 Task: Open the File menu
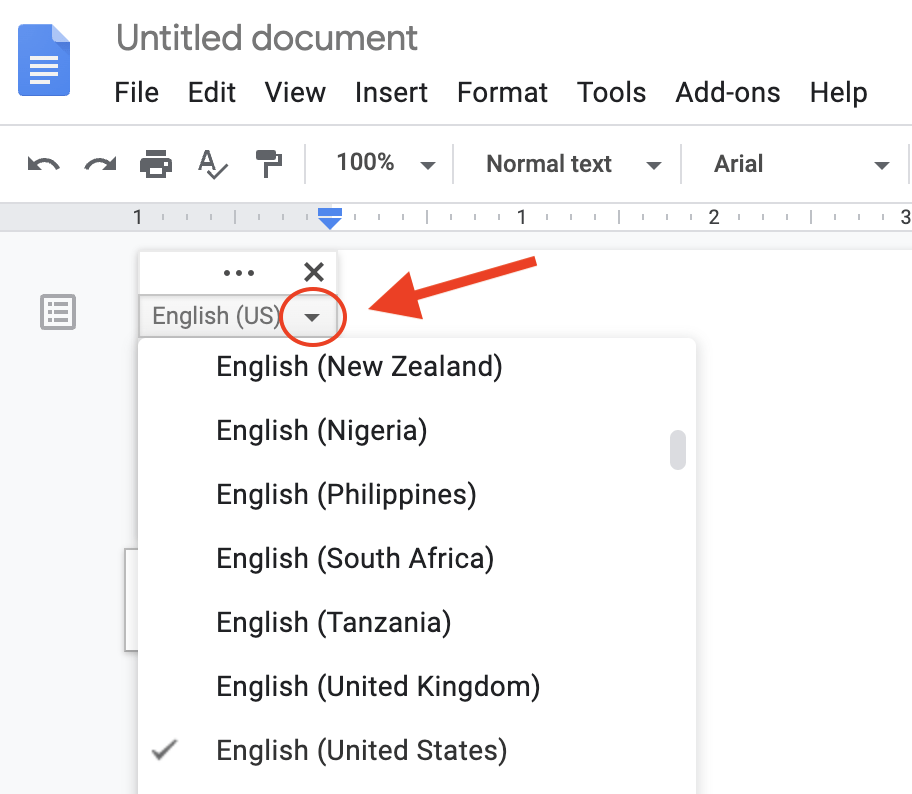[136, 93]
